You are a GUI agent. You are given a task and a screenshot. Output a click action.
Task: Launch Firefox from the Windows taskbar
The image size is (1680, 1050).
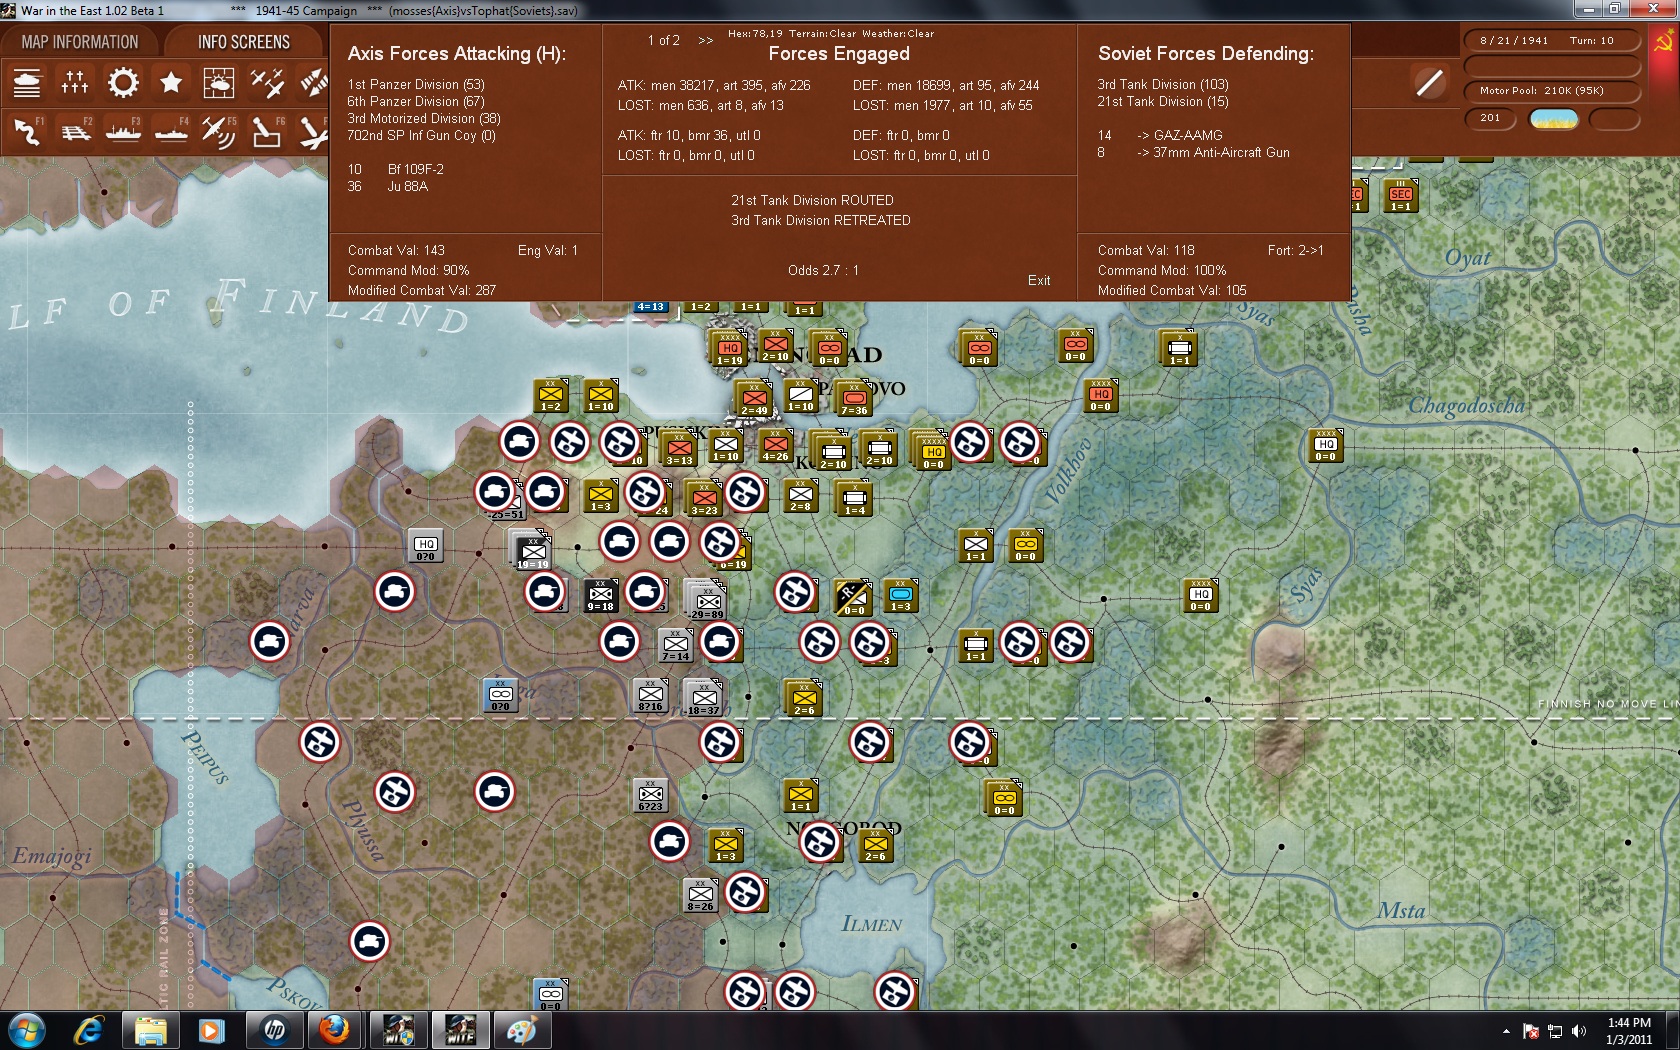(x=337, y=1030)
